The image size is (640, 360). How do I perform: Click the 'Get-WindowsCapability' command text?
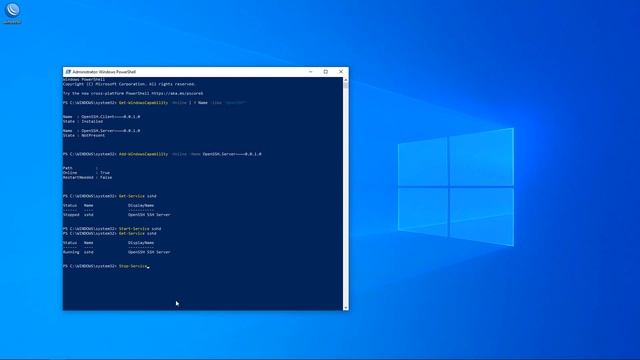click(x=143, y=103)
